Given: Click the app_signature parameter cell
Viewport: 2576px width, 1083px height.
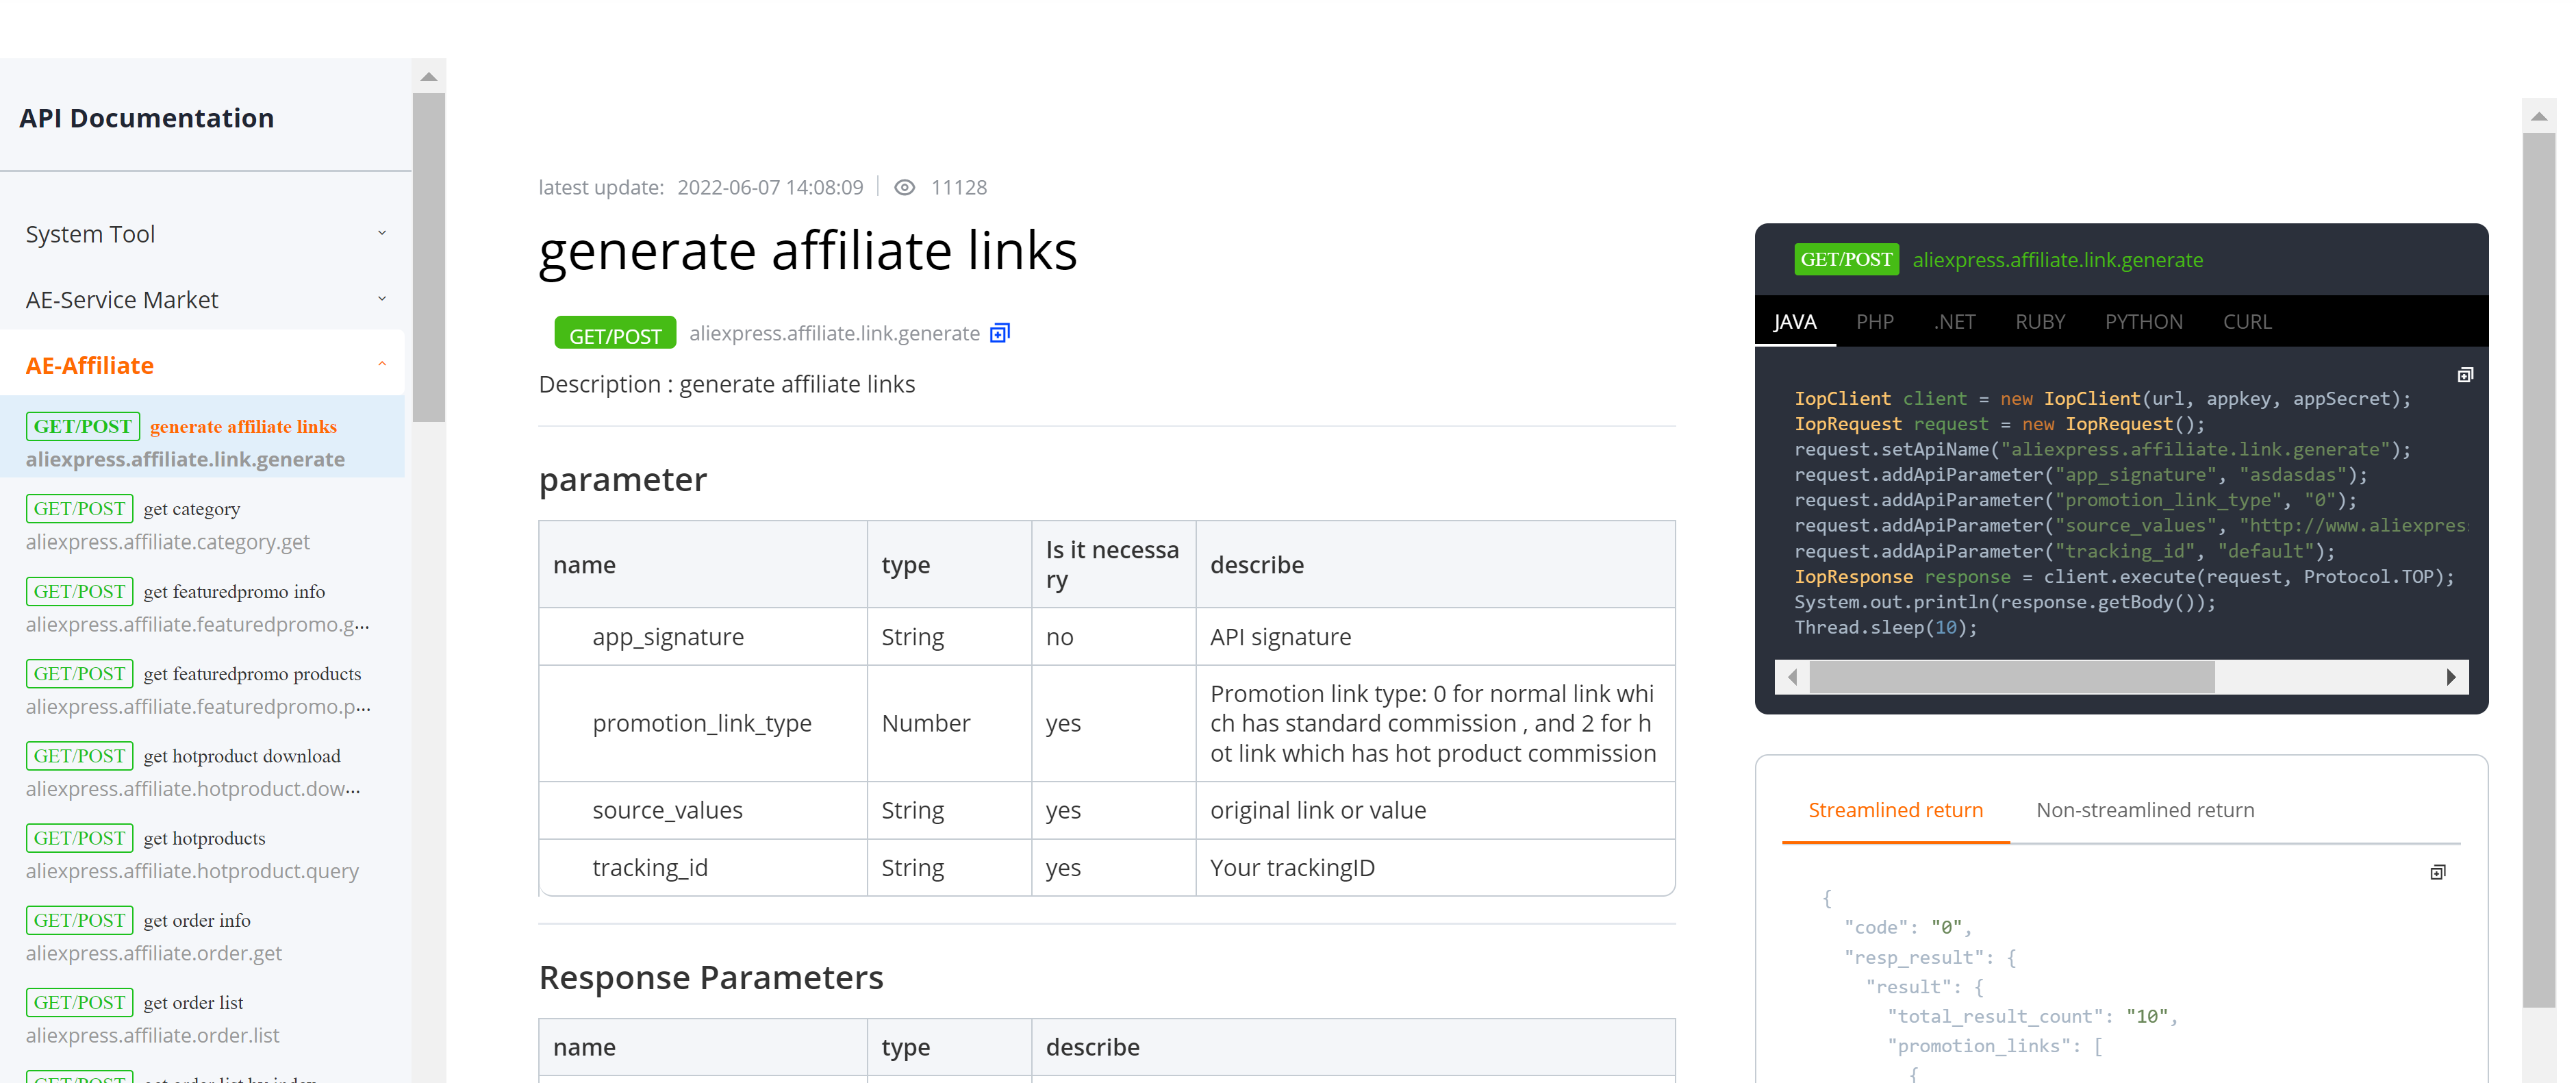Looking at the screenshot, I should point(703,637).
